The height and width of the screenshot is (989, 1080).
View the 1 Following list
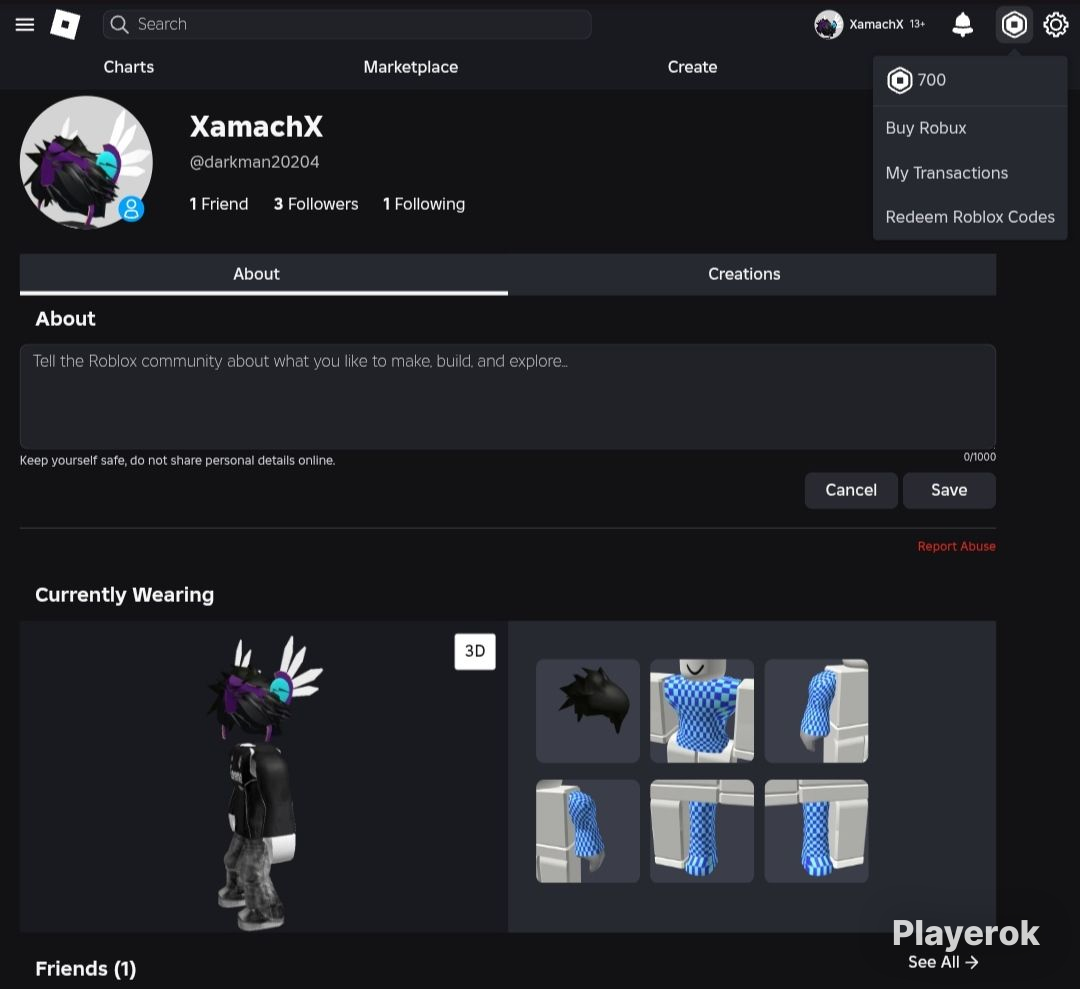coord(424,204)
